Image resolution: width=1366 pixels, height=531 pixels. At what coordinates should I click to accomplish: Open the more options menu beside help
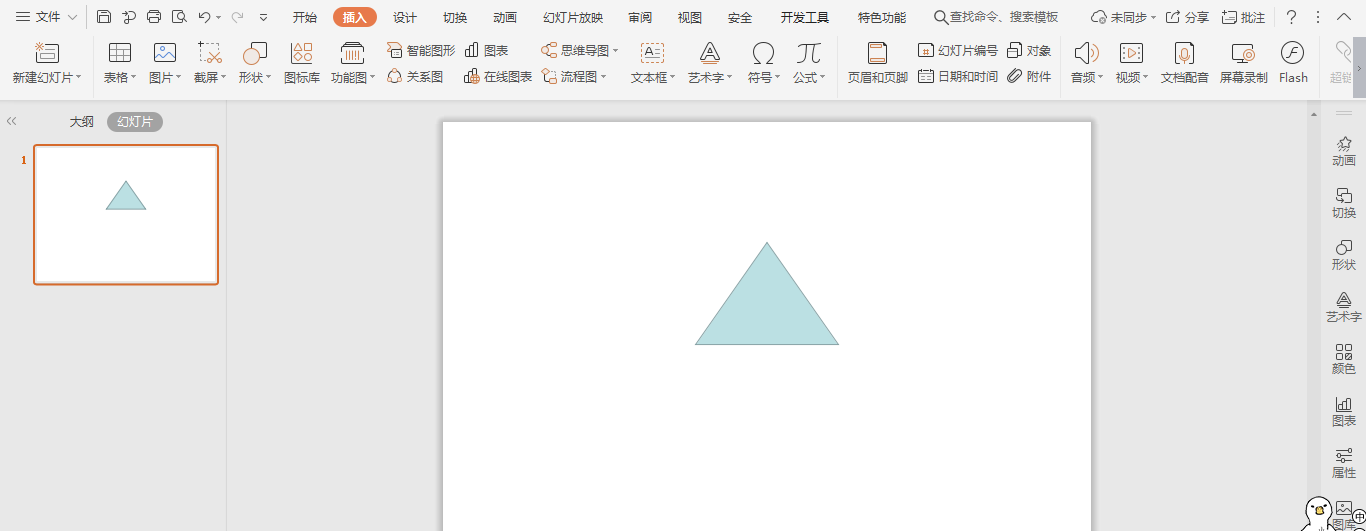[x=1318, y=17]
